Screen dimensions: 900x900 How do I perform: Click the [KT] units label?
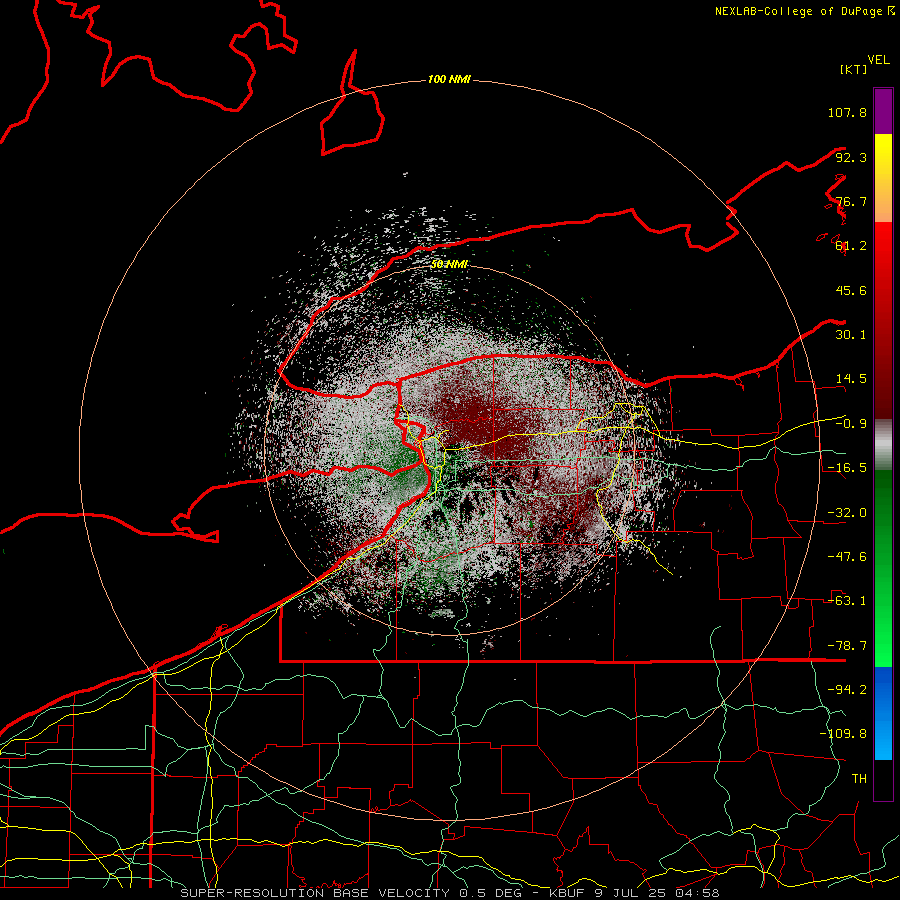click(x=854, y=69)
